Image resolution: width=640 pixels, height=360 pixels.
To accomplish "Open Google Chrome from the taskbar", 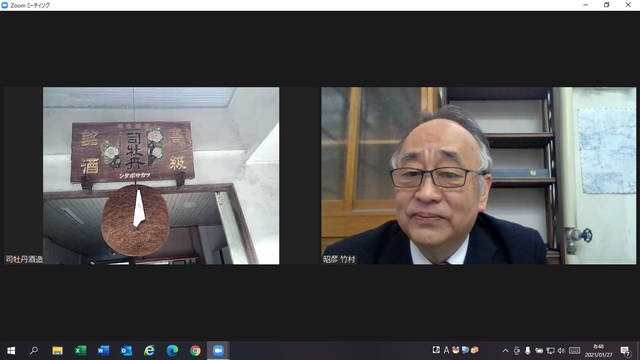I will 195,351.
